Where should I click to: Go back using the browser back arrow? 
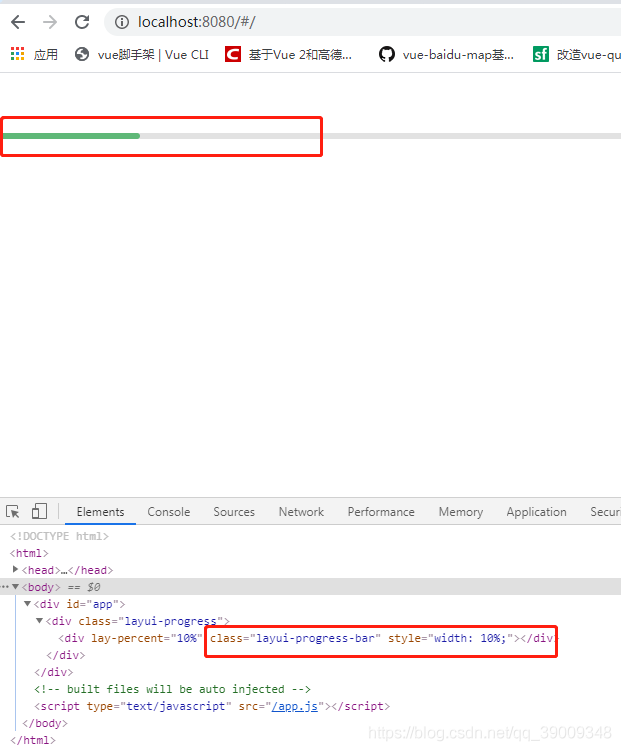pyautogui.click(x=18, y=22)
